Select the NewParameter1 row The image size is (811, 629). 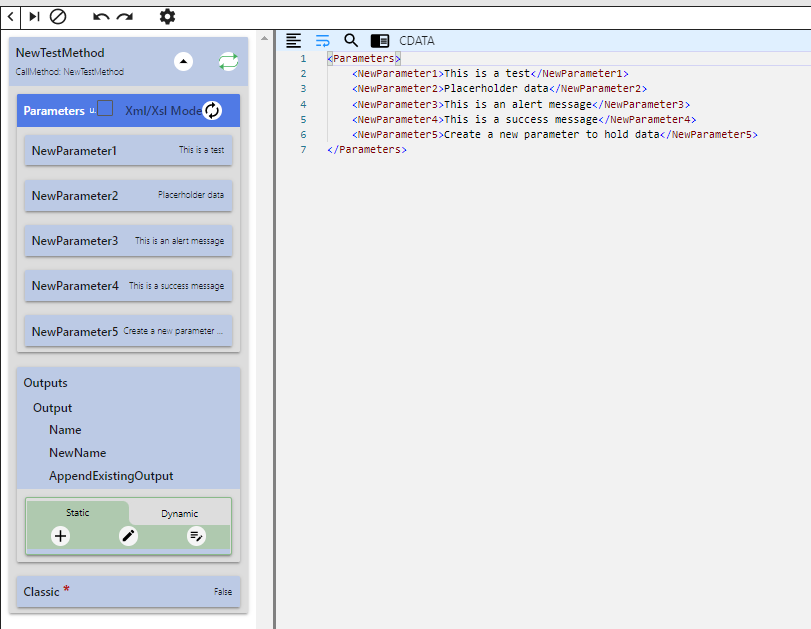coord(128,151)
